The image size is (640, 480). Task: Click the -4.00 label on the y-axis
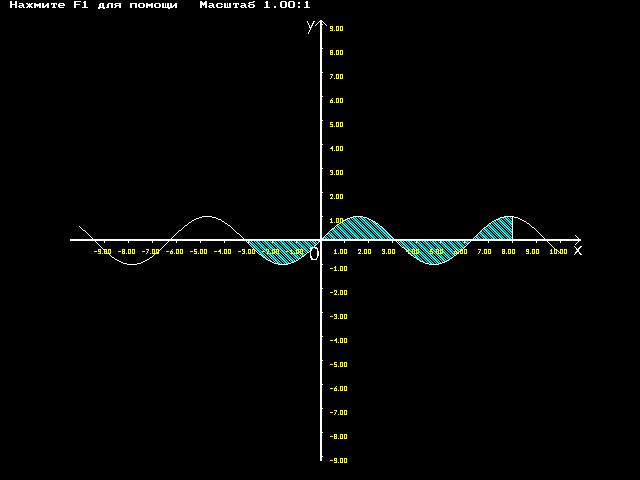pyautogui.click(x=338, y=340)
